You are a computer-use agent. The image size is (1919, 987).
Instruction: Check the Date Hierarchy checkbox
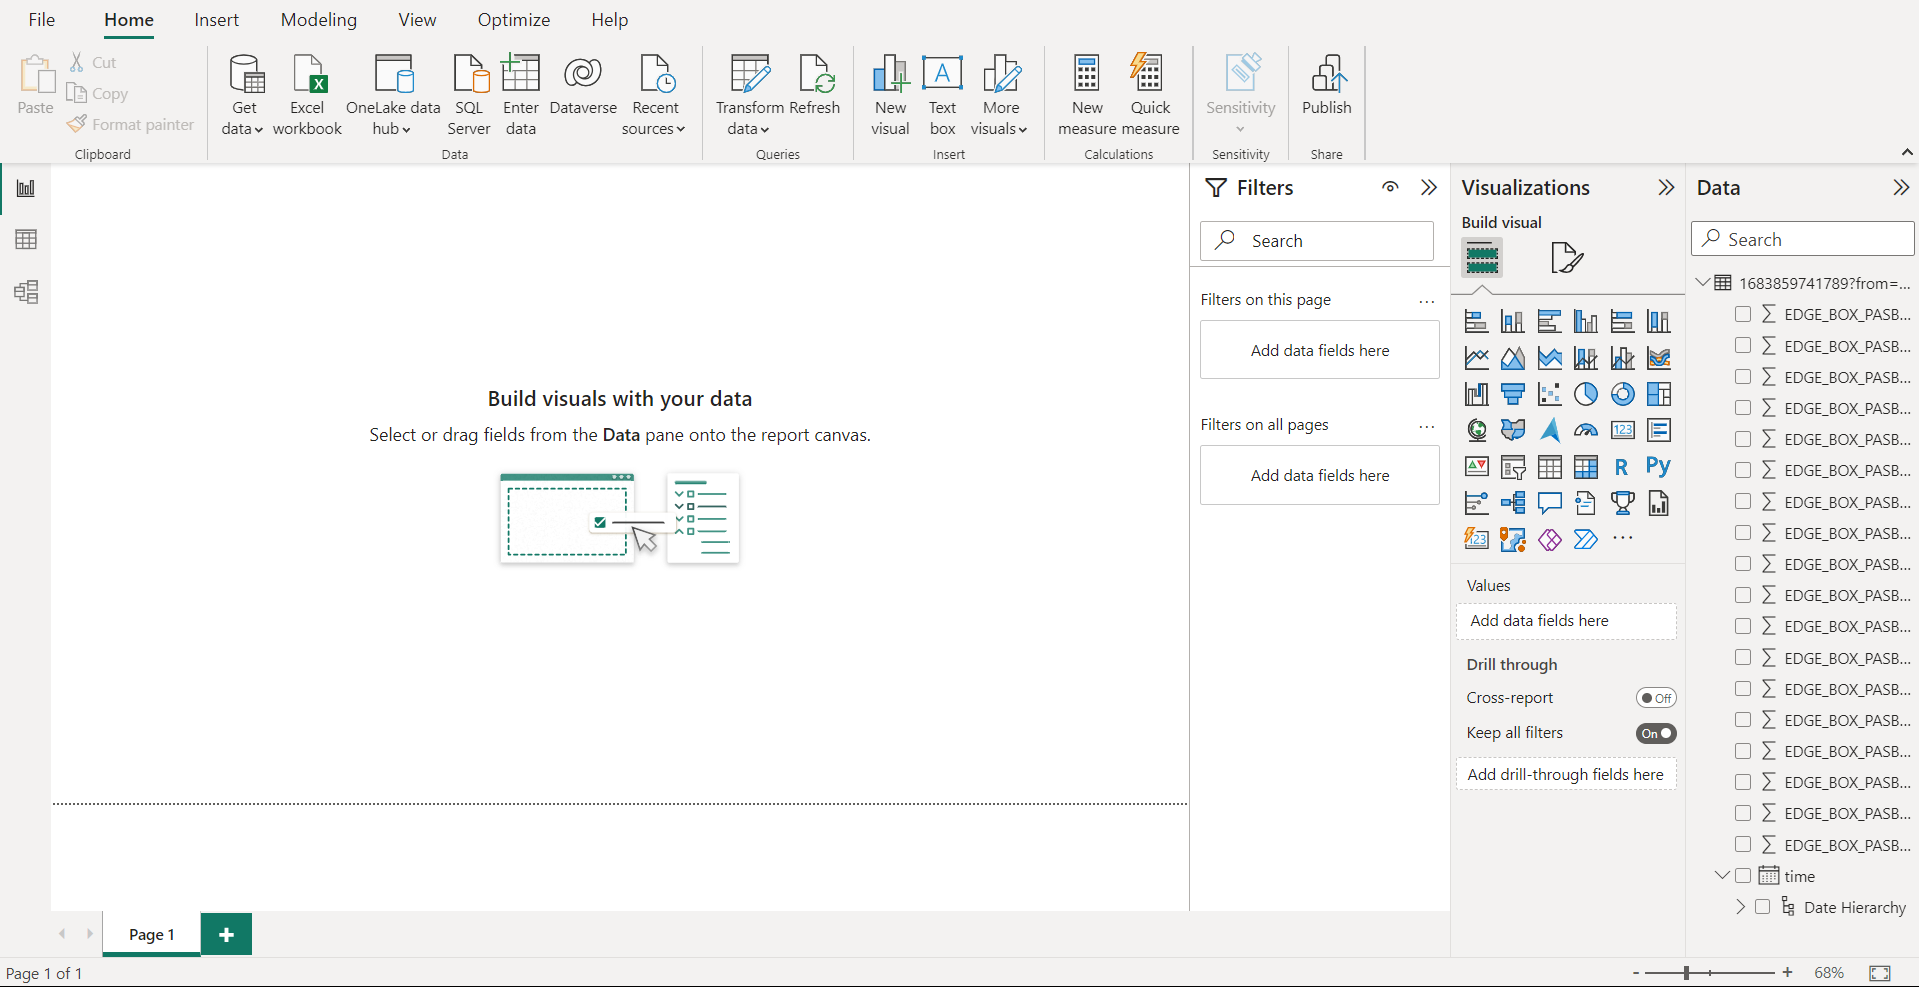tap(1763, 907)
